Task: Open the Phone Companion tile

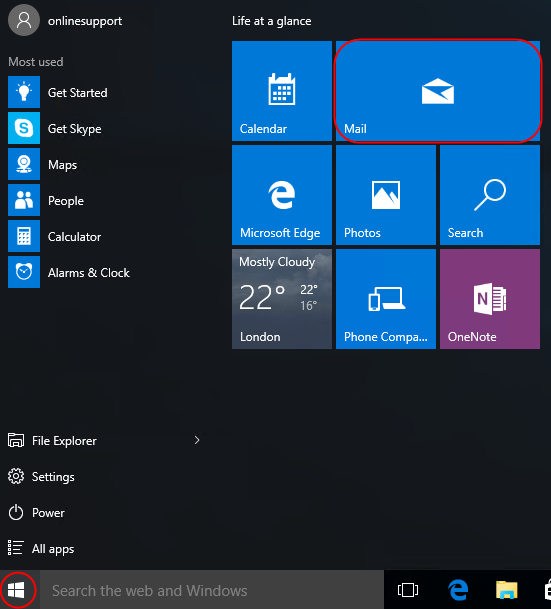Action: click(386, 299)
